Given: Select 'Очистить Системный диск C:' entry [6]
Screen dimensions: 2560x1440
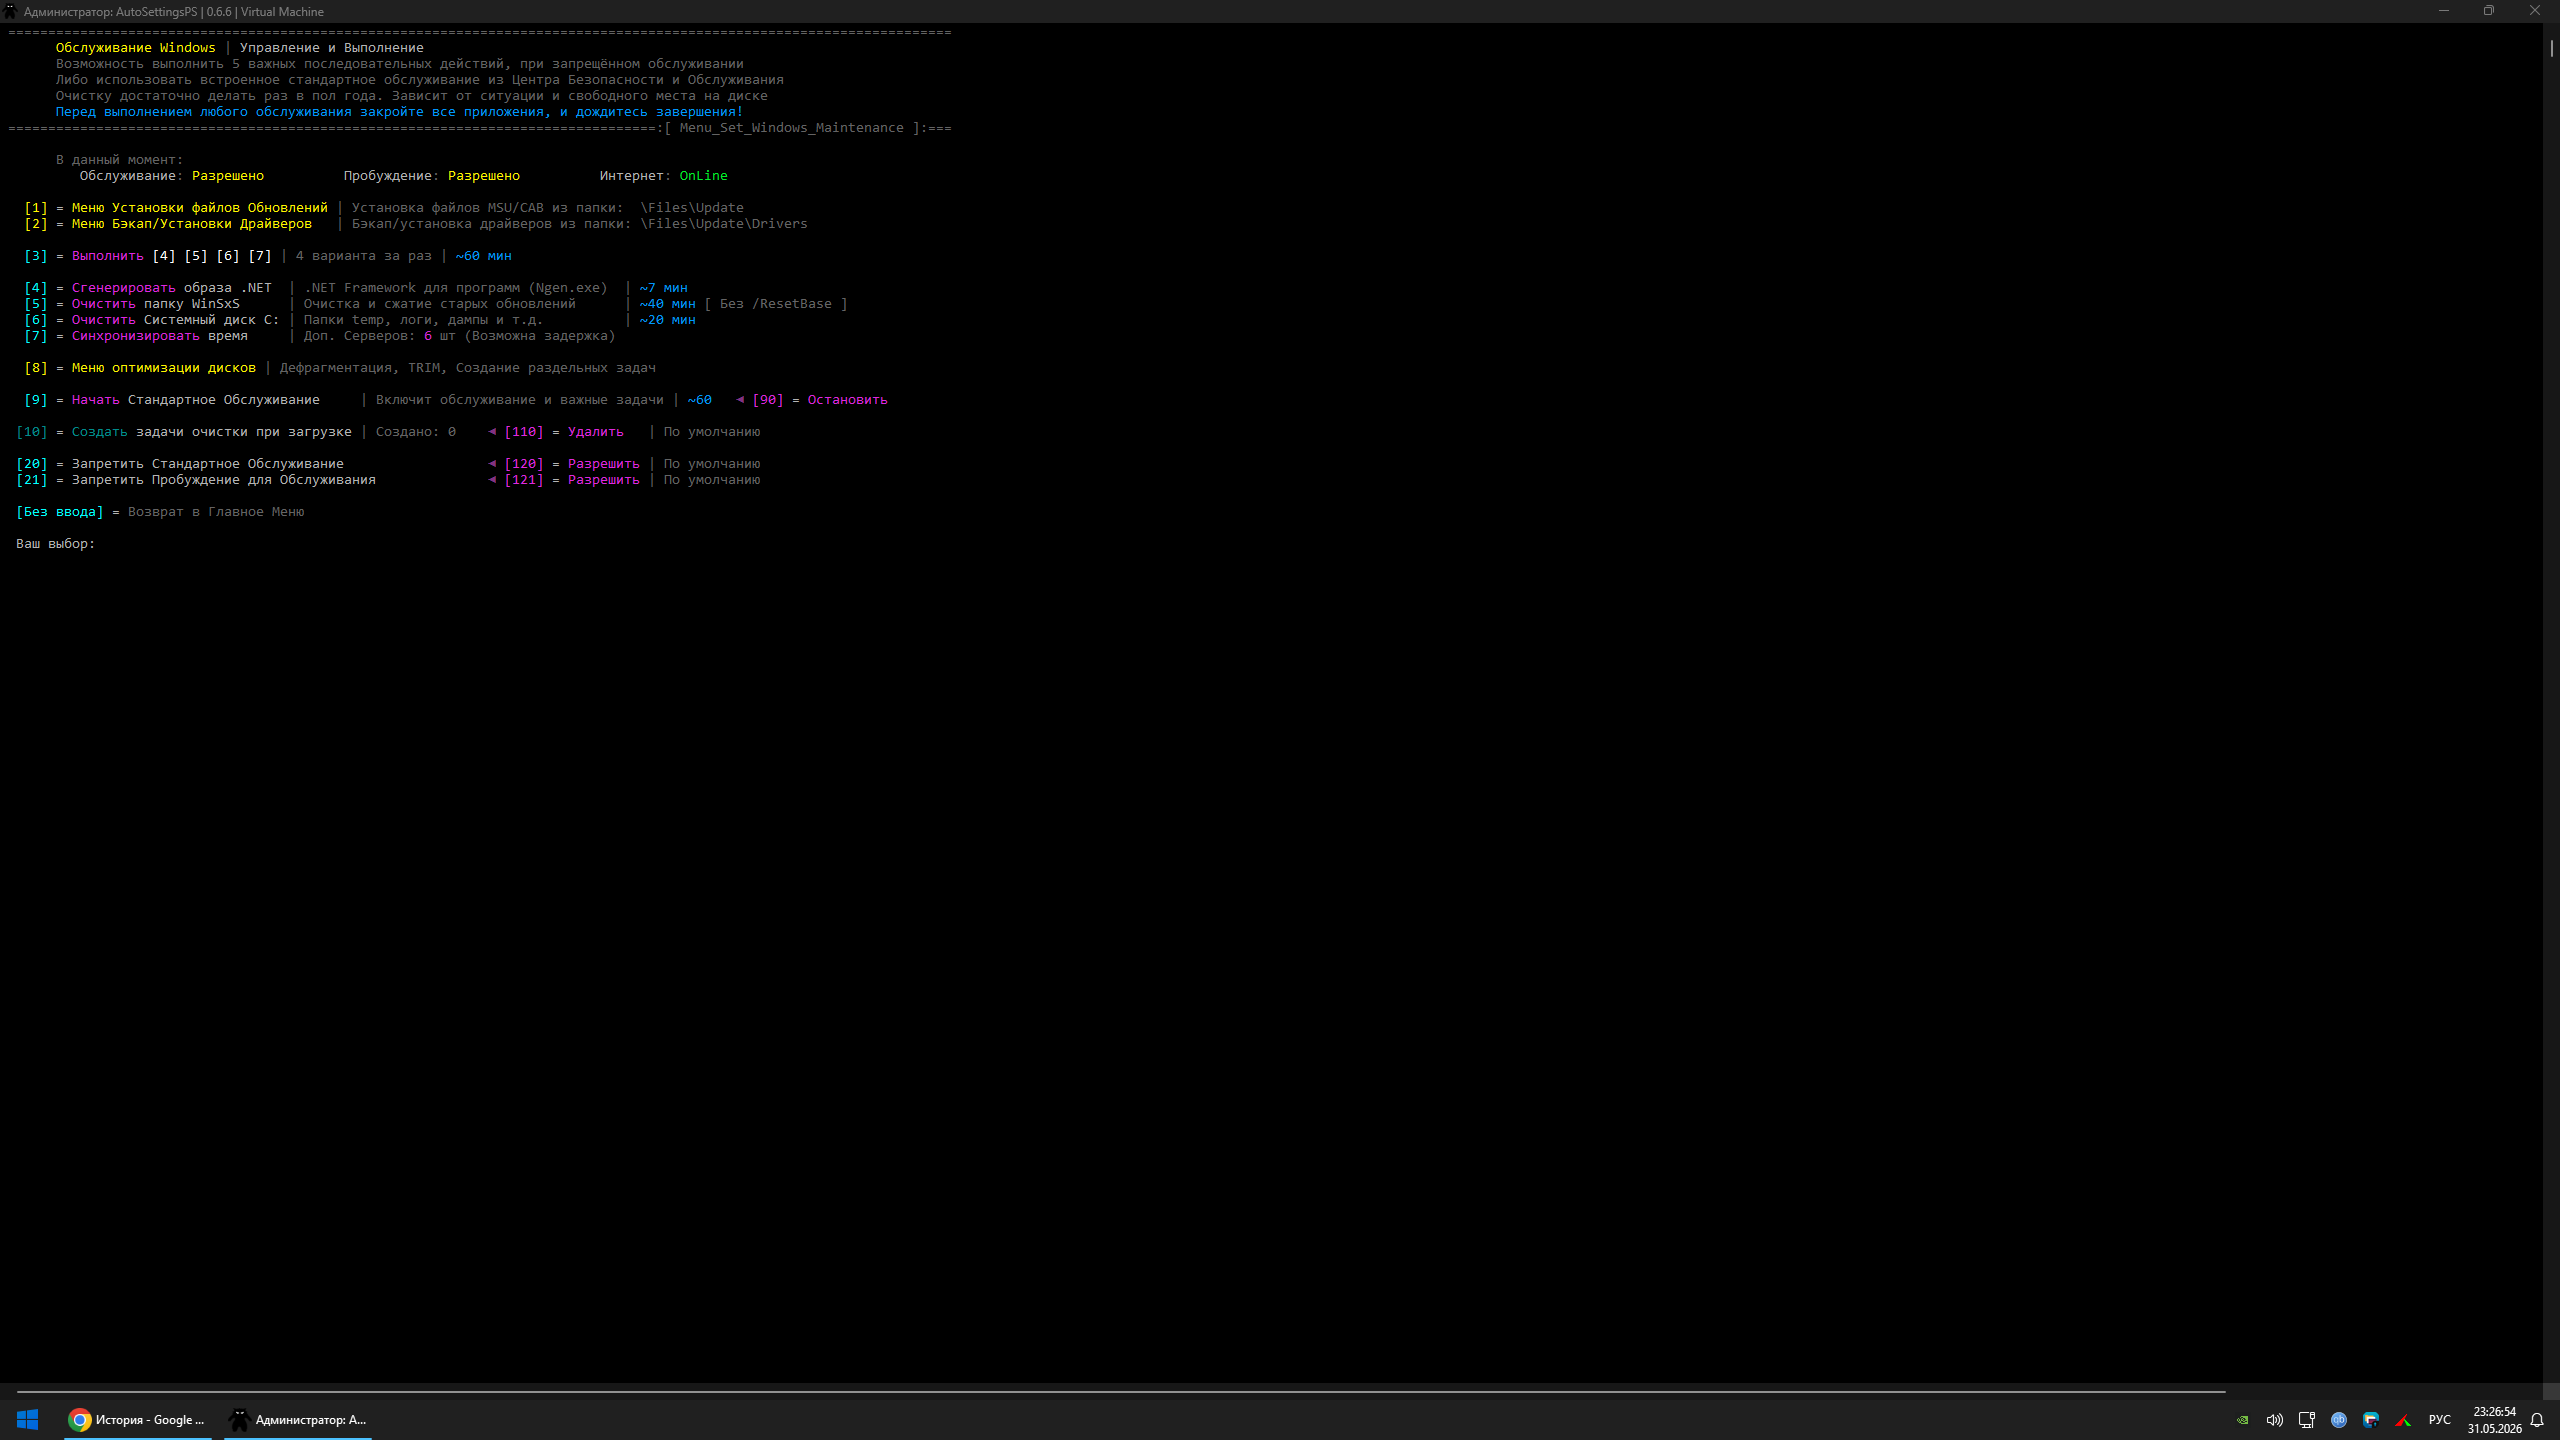Looking at the screenshot, I should pyautogui.click(x=176, y=320).
